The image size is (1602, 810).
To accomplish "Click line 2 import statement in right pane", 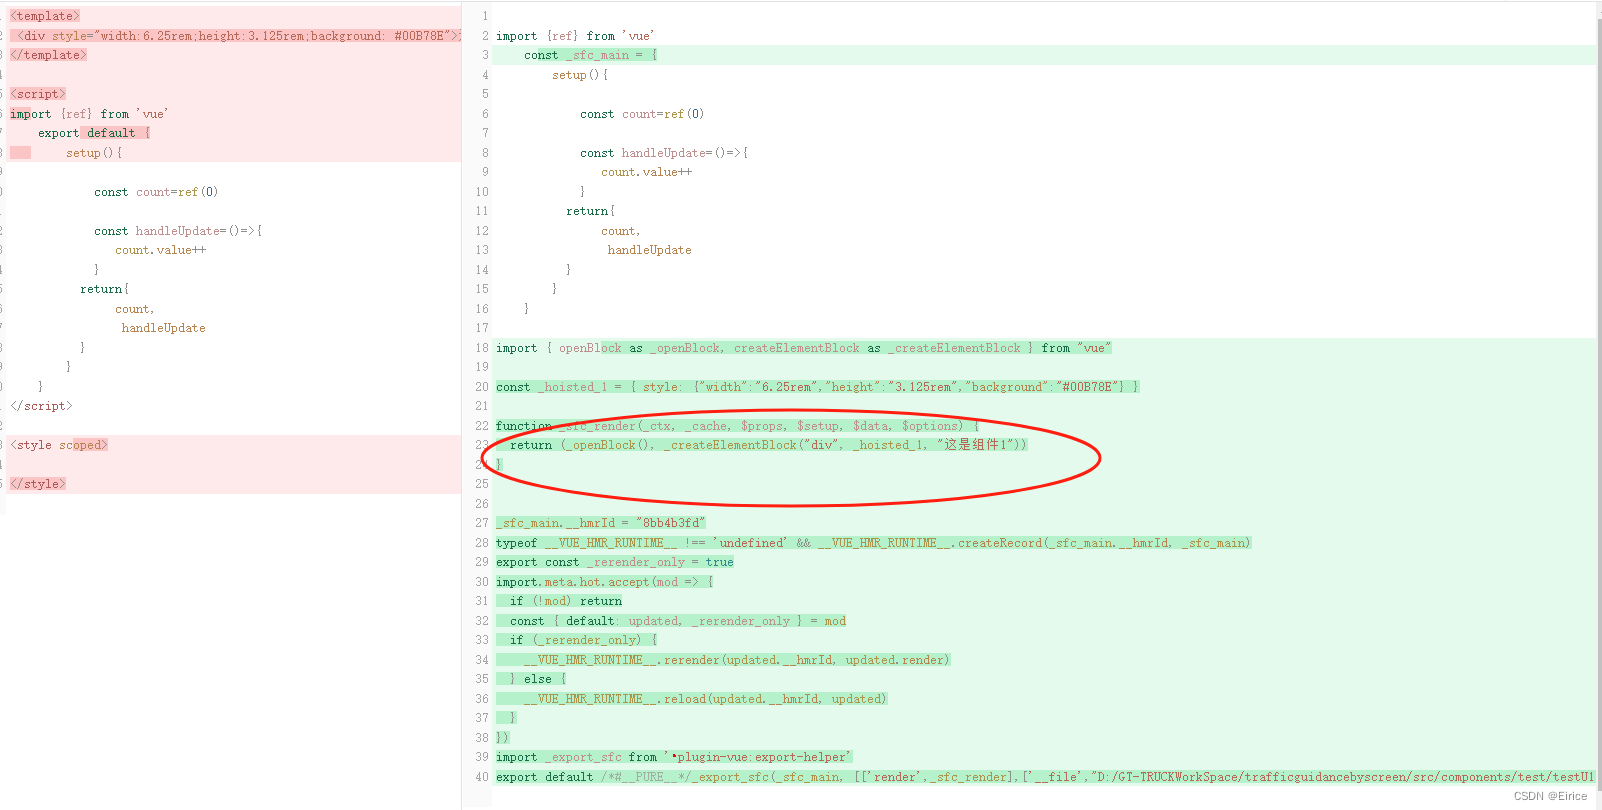I will click(575, 36).
